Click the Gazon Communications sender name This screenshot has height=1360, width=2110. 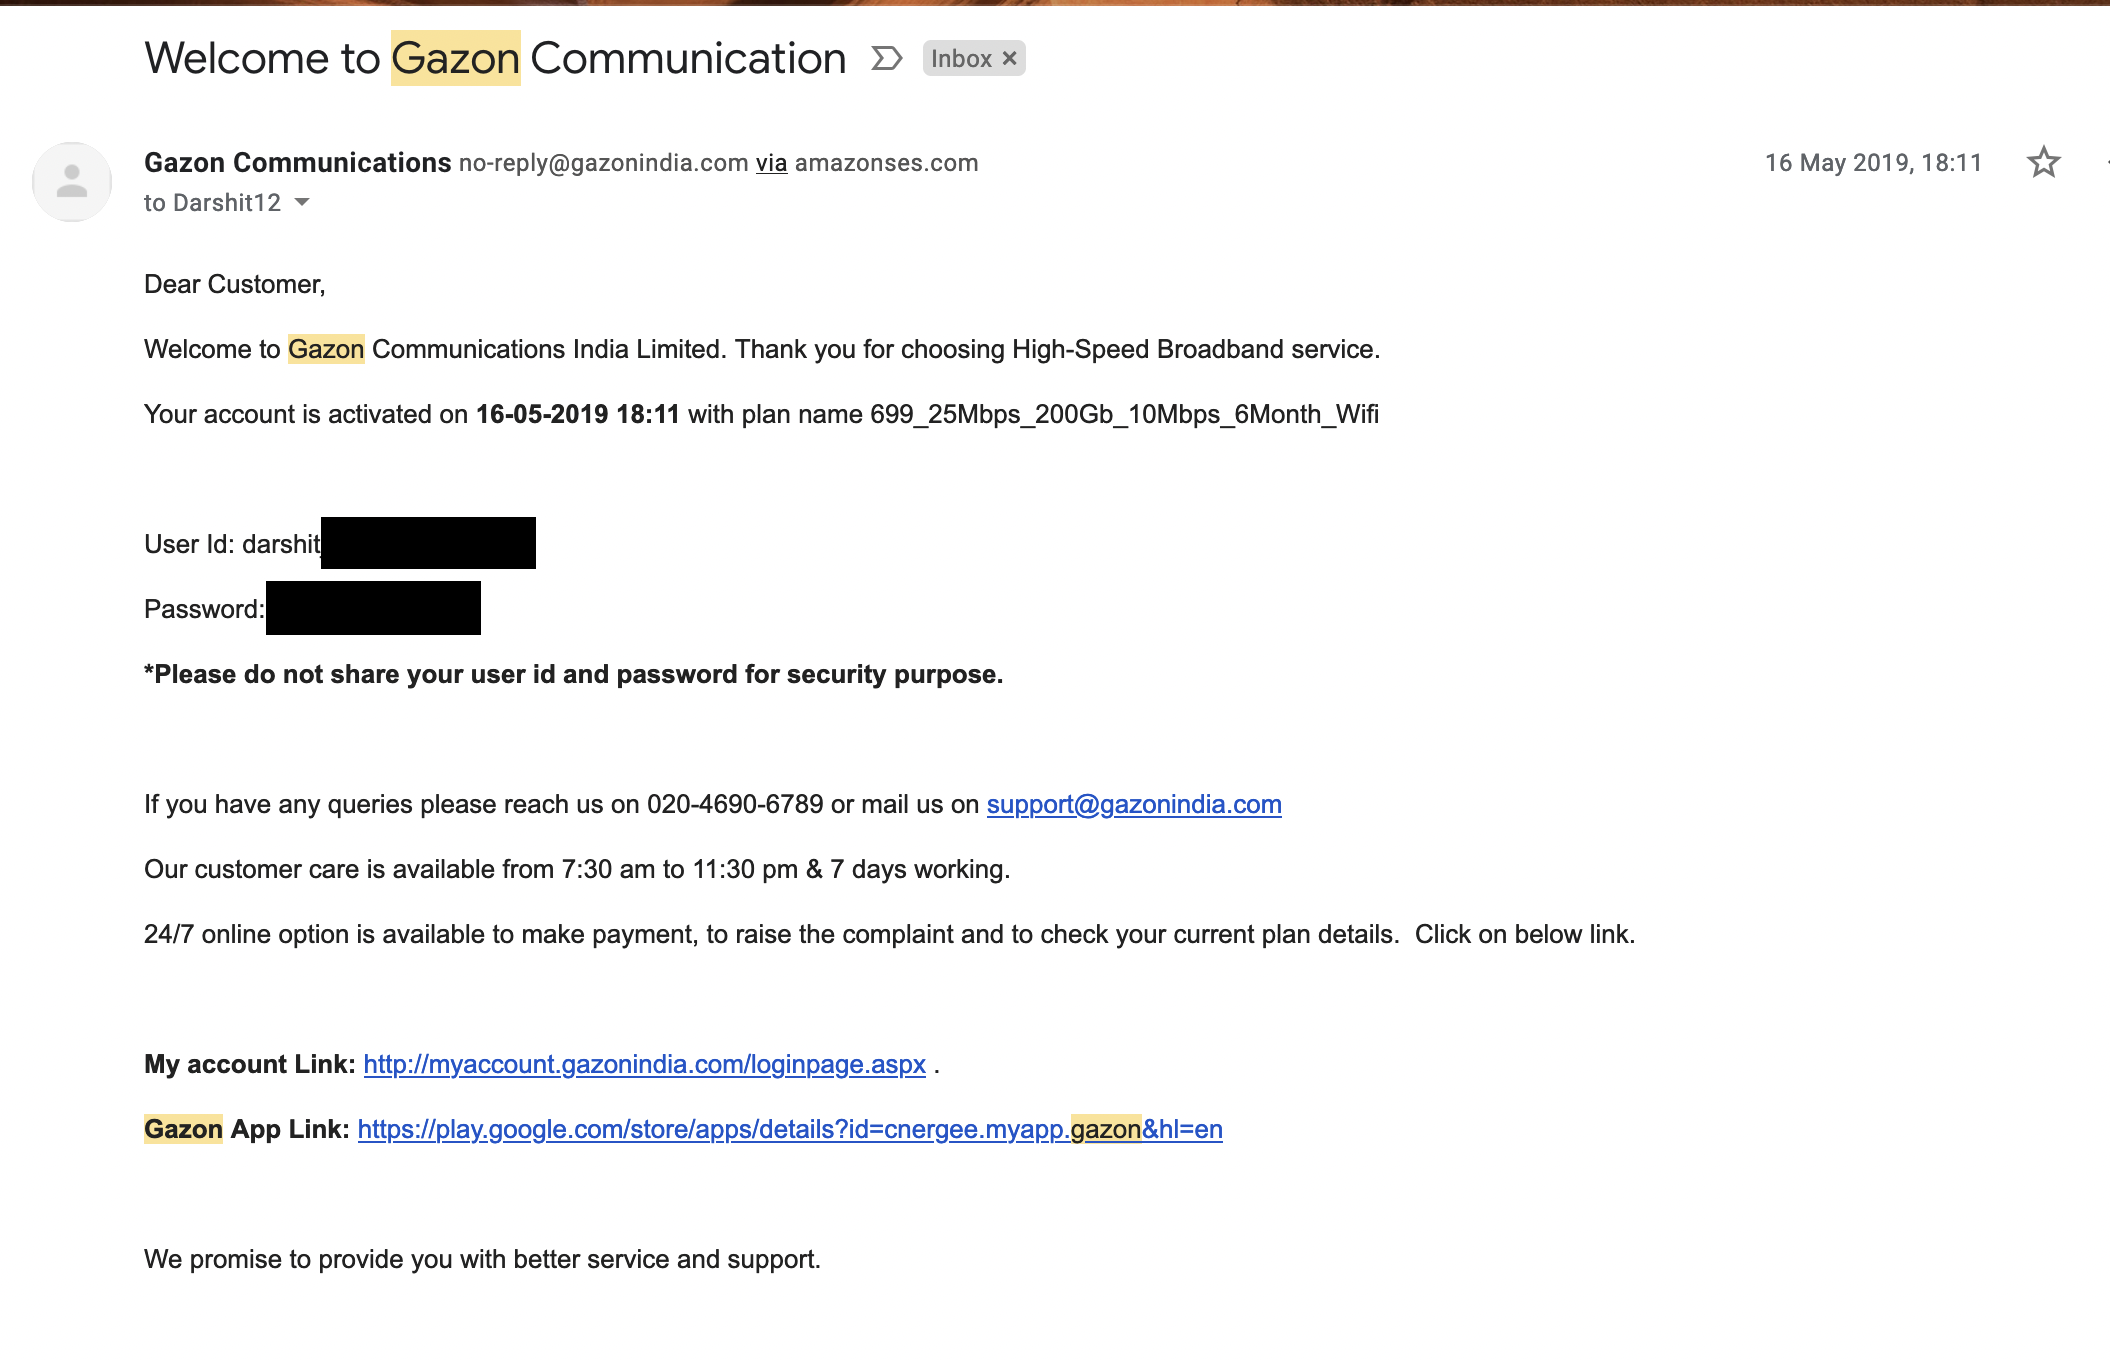coord(298,162)
